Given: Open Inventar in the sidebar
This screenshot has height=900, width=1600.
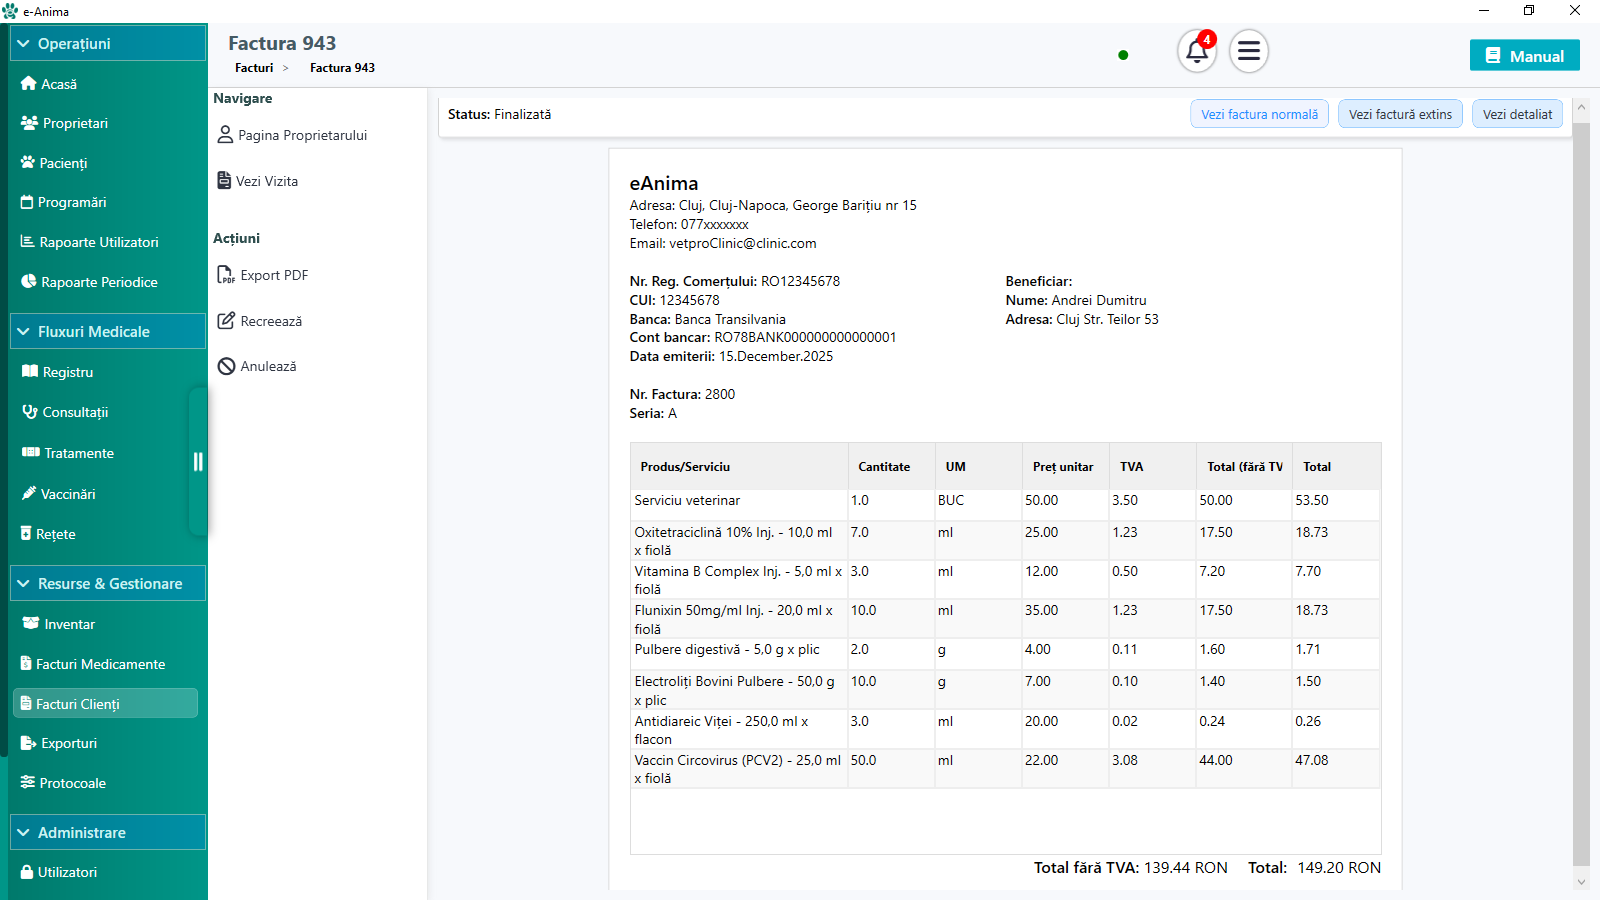Looking at the screenshot, I should tap(69, 624).
